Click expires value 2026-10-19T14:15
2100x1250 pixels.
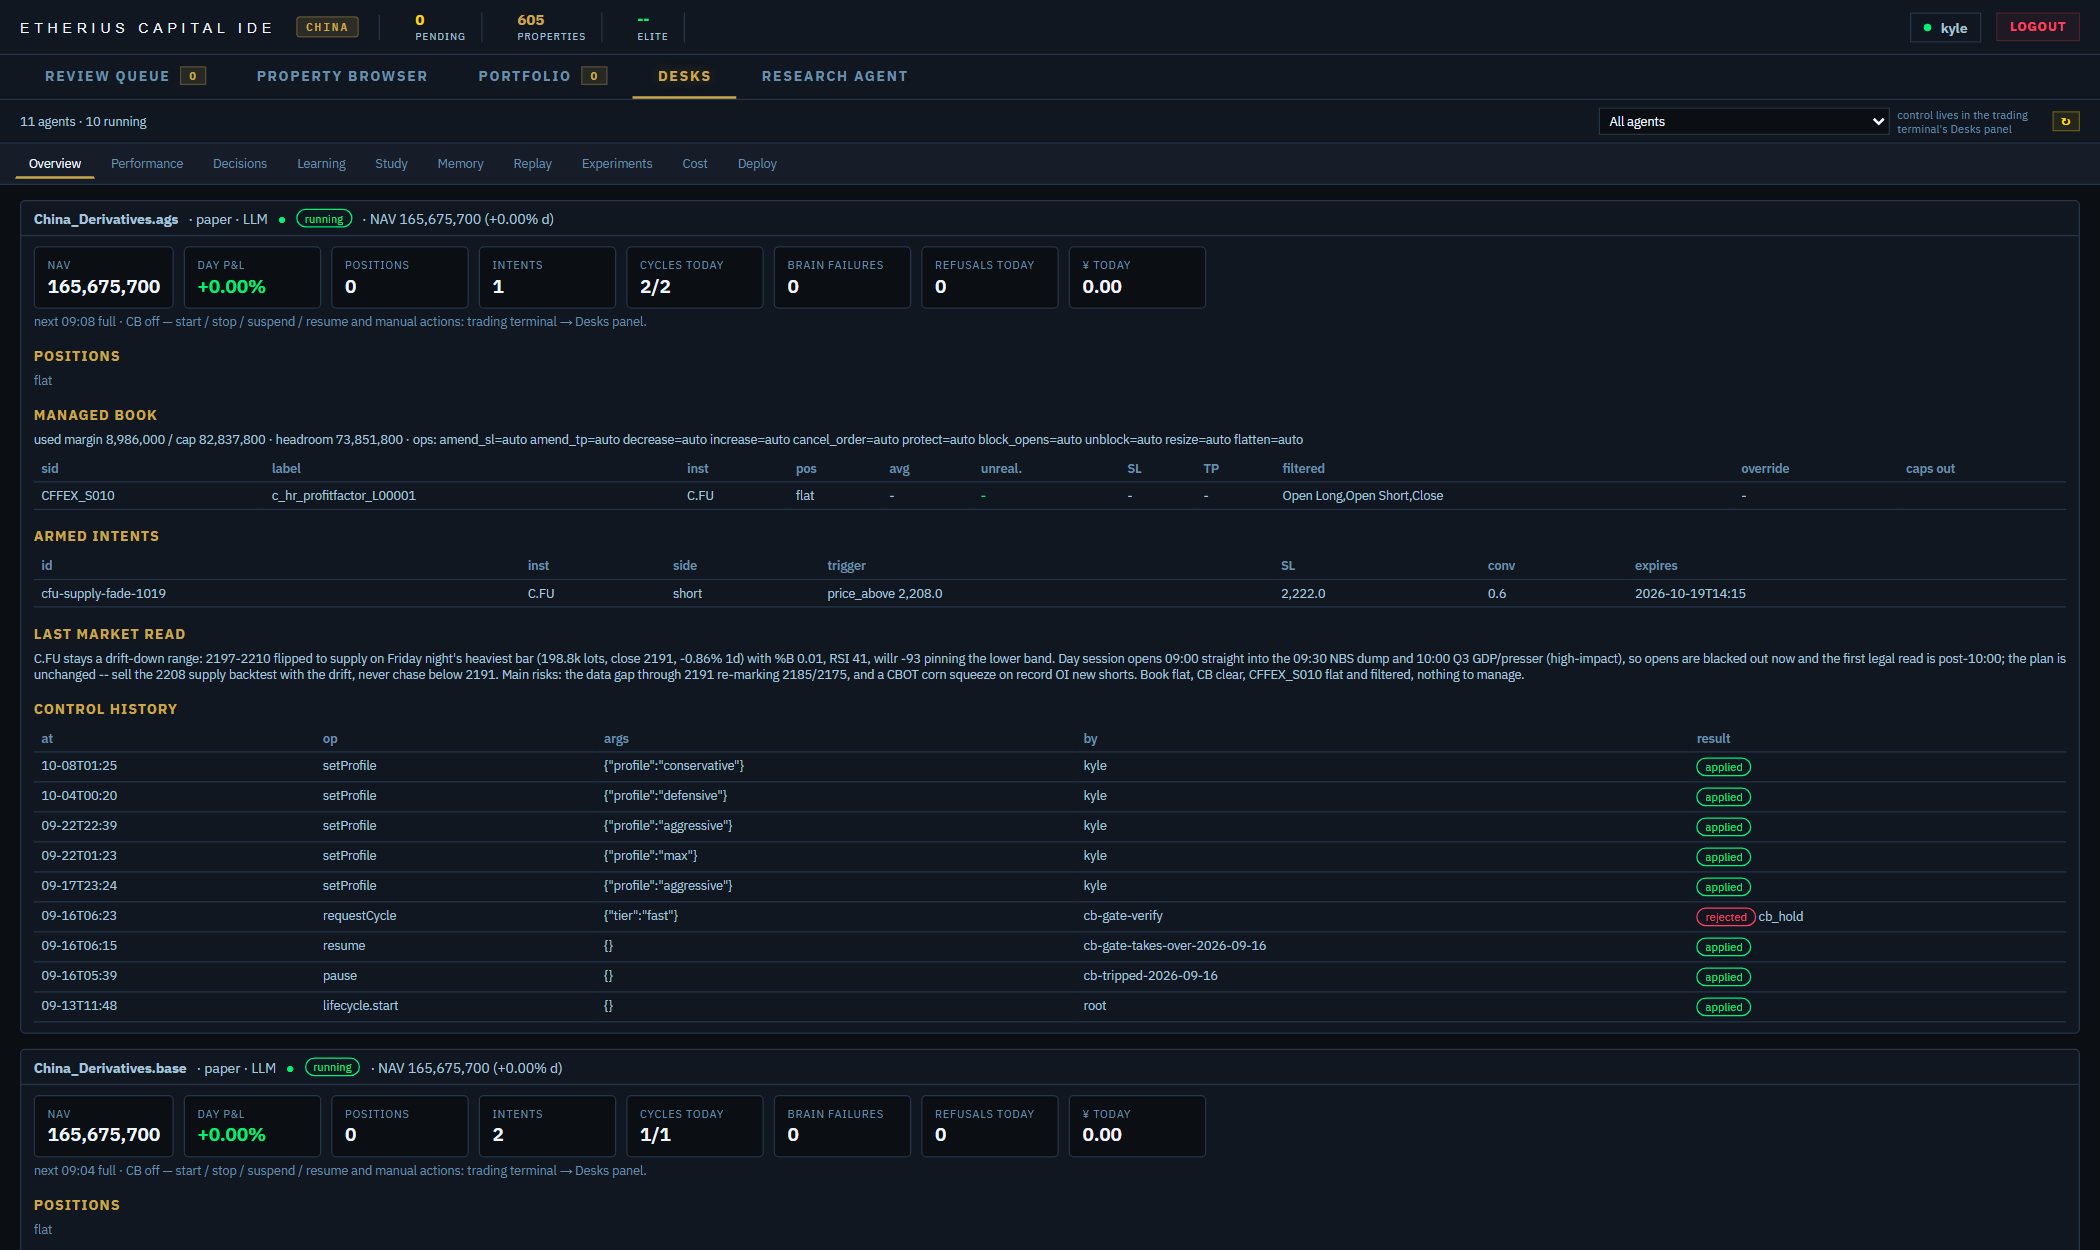1690,593
